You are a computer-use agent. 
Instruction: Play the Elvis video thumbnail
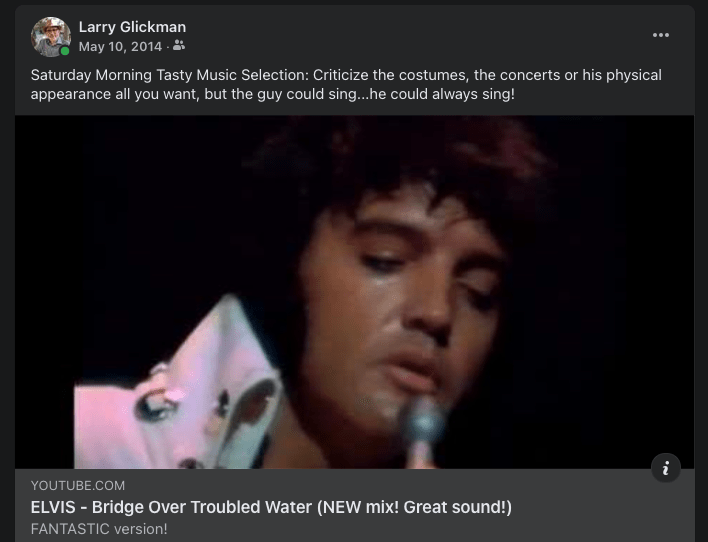[x=354, y=292]
